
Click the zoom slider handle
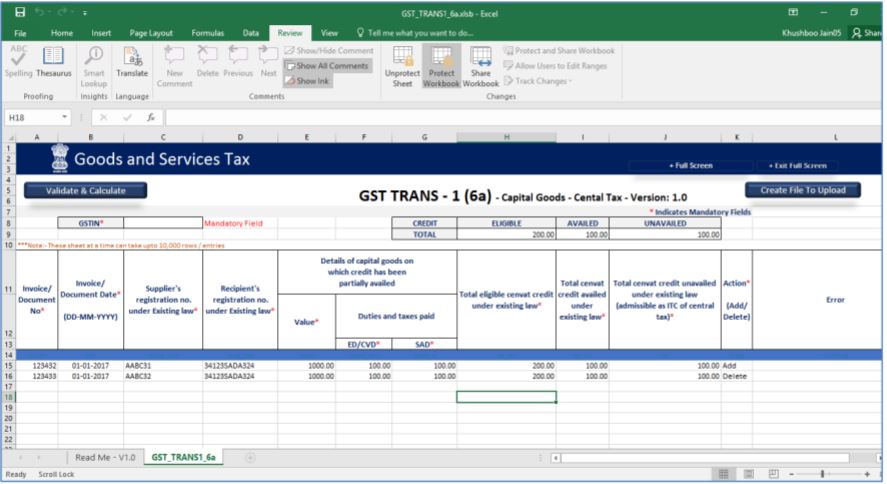click(x=822, y=474)
